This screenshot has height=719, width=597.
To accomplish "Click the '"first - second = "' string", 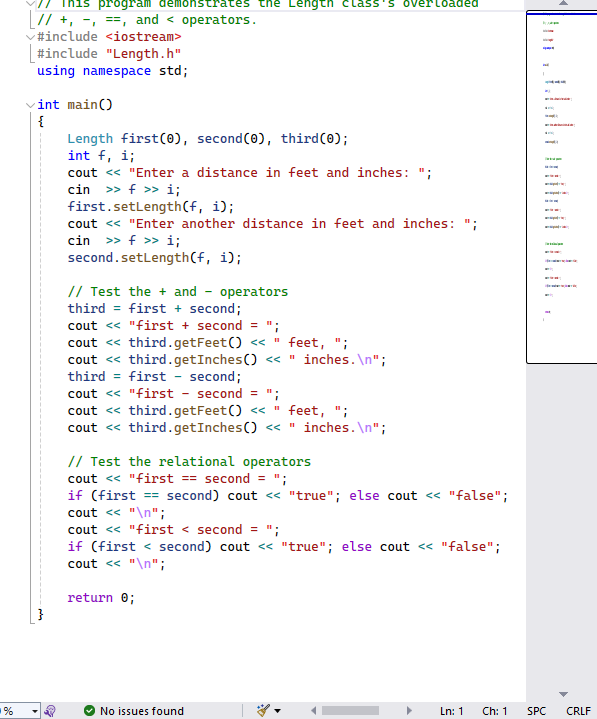I will coord(201,393).
